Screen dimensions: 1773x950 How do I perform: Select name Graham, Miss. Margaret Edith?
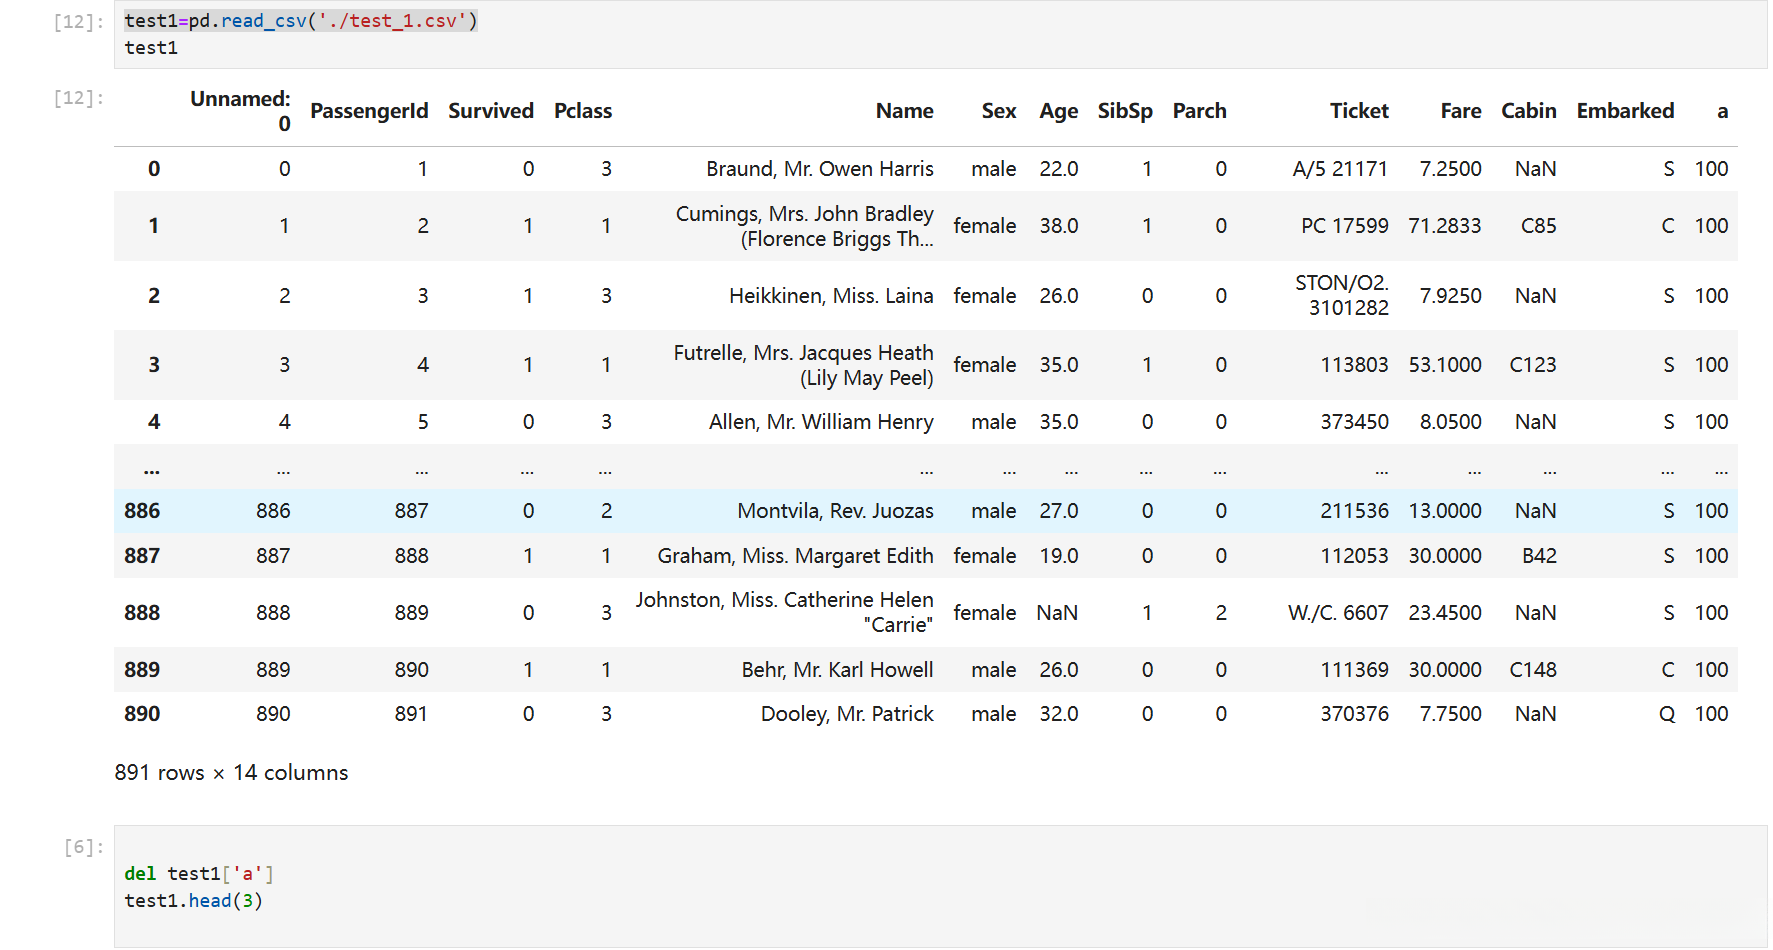(x=795, y=556)
